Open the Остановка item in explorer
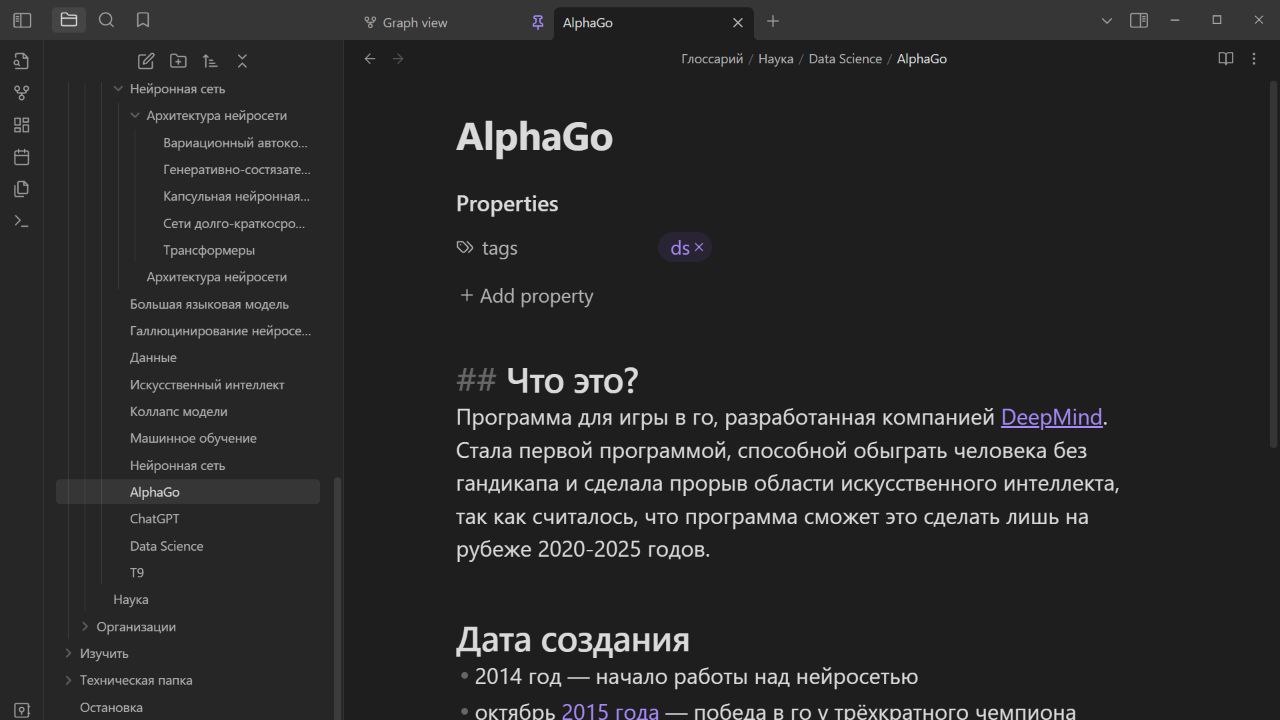Viewport: 1280px width, 720px height. click(111, 707)
